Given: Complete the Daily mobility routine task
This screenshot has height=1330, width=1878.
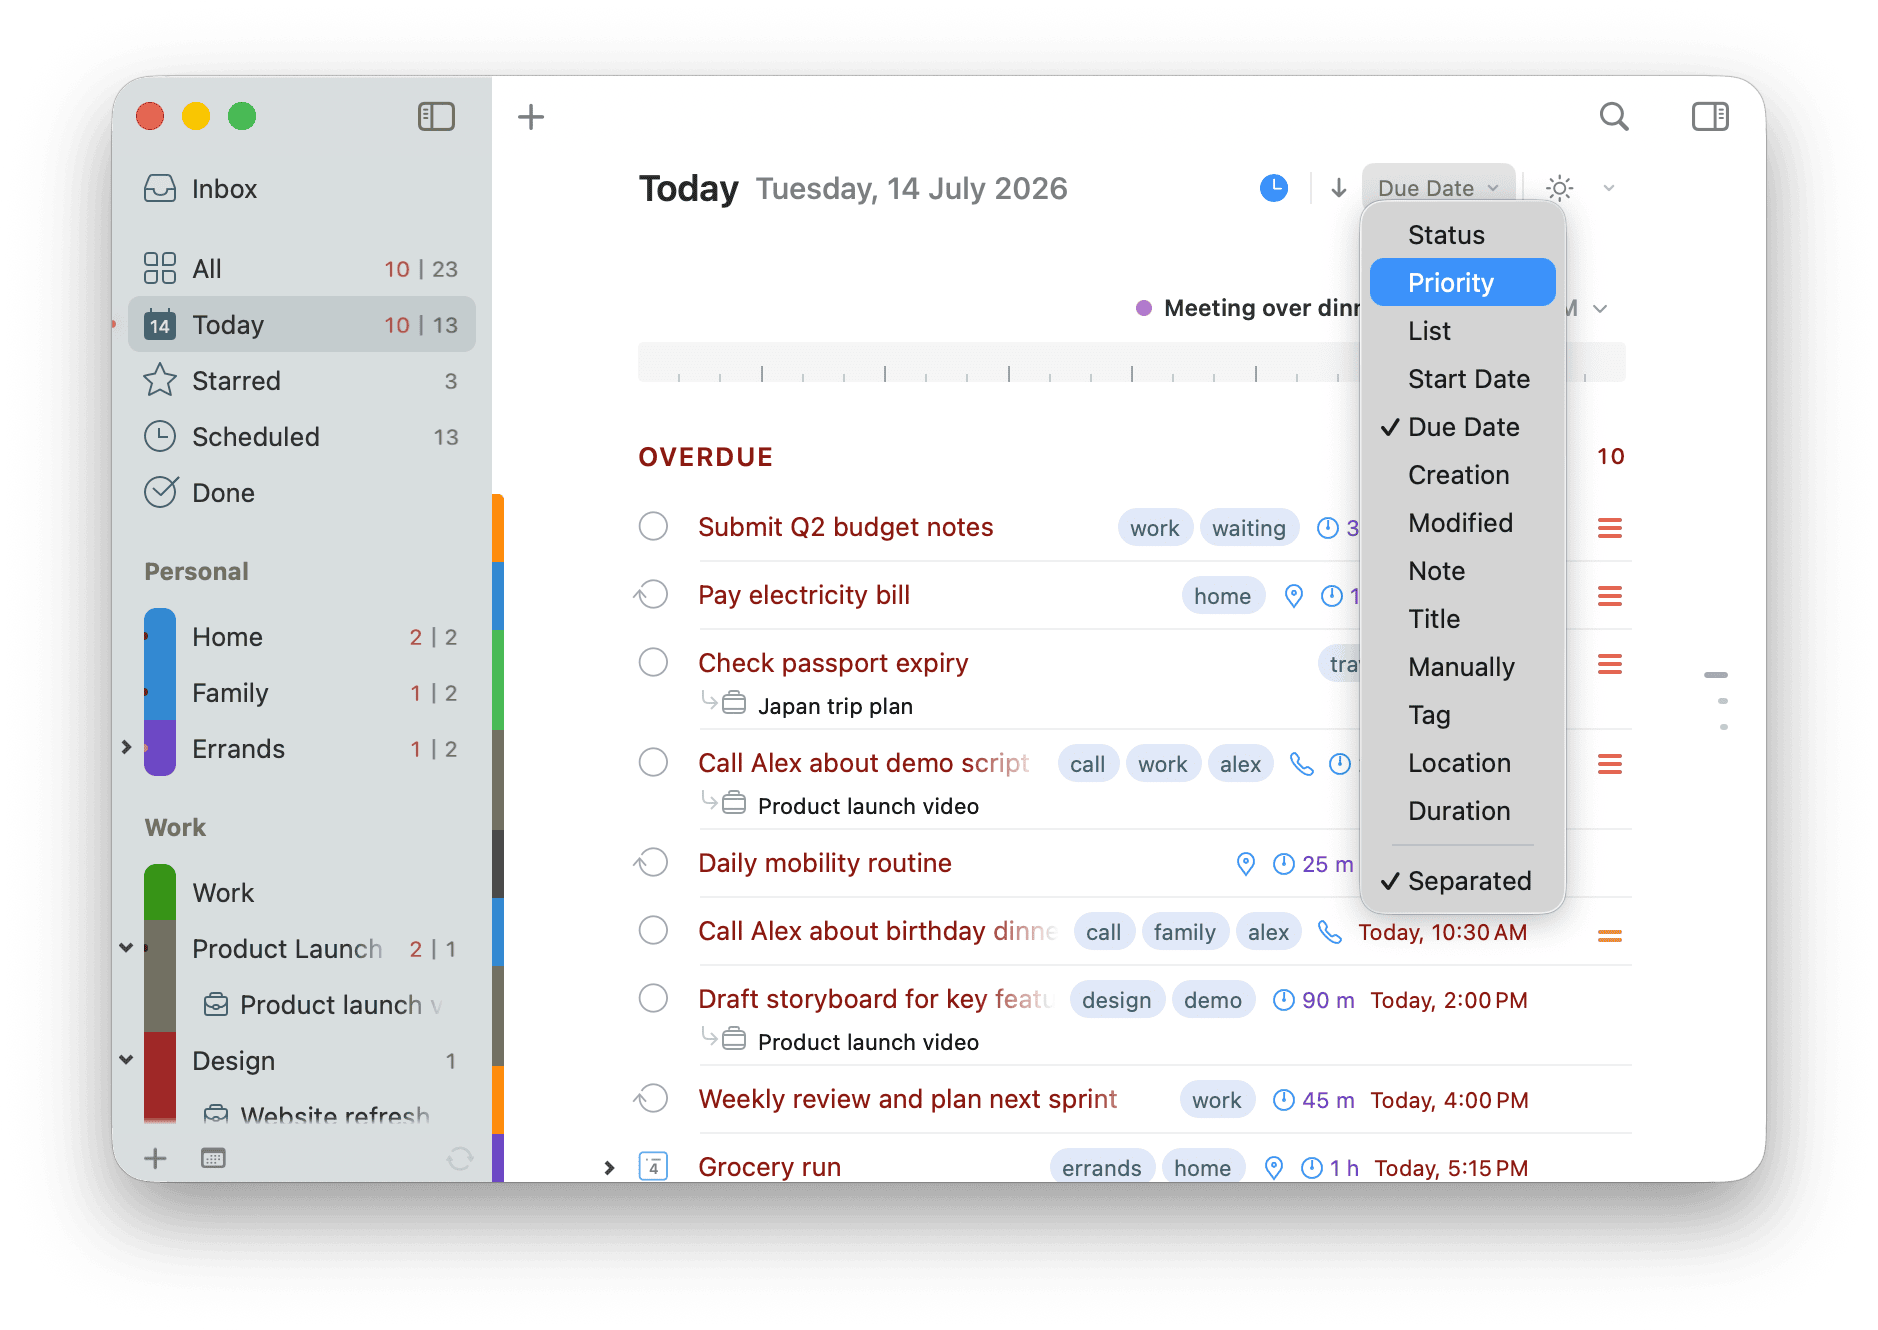Looking at the screenshot, I should pyautogui.click(x=652, y=862).
